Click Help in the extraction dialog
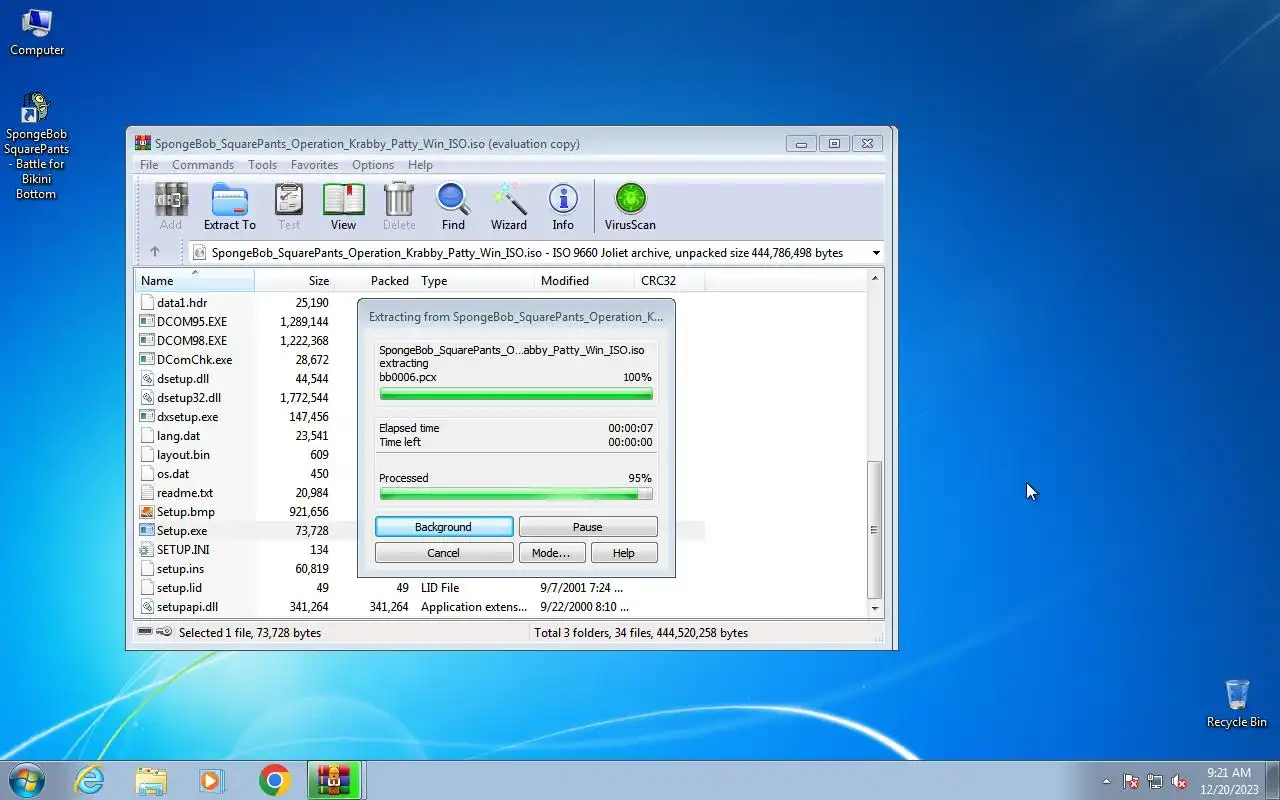The height and width of the screenshot is (800, 1280). point(624,553)
